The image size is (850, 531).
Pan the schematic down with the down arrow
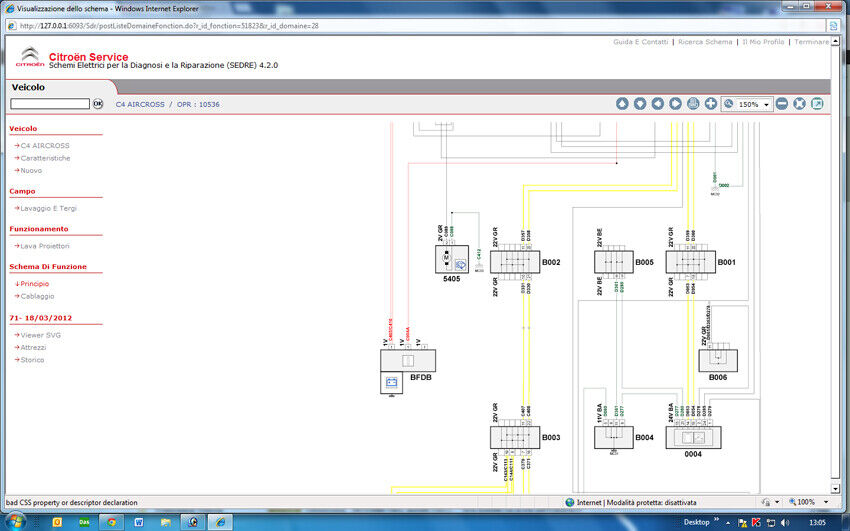coord(639,104)
